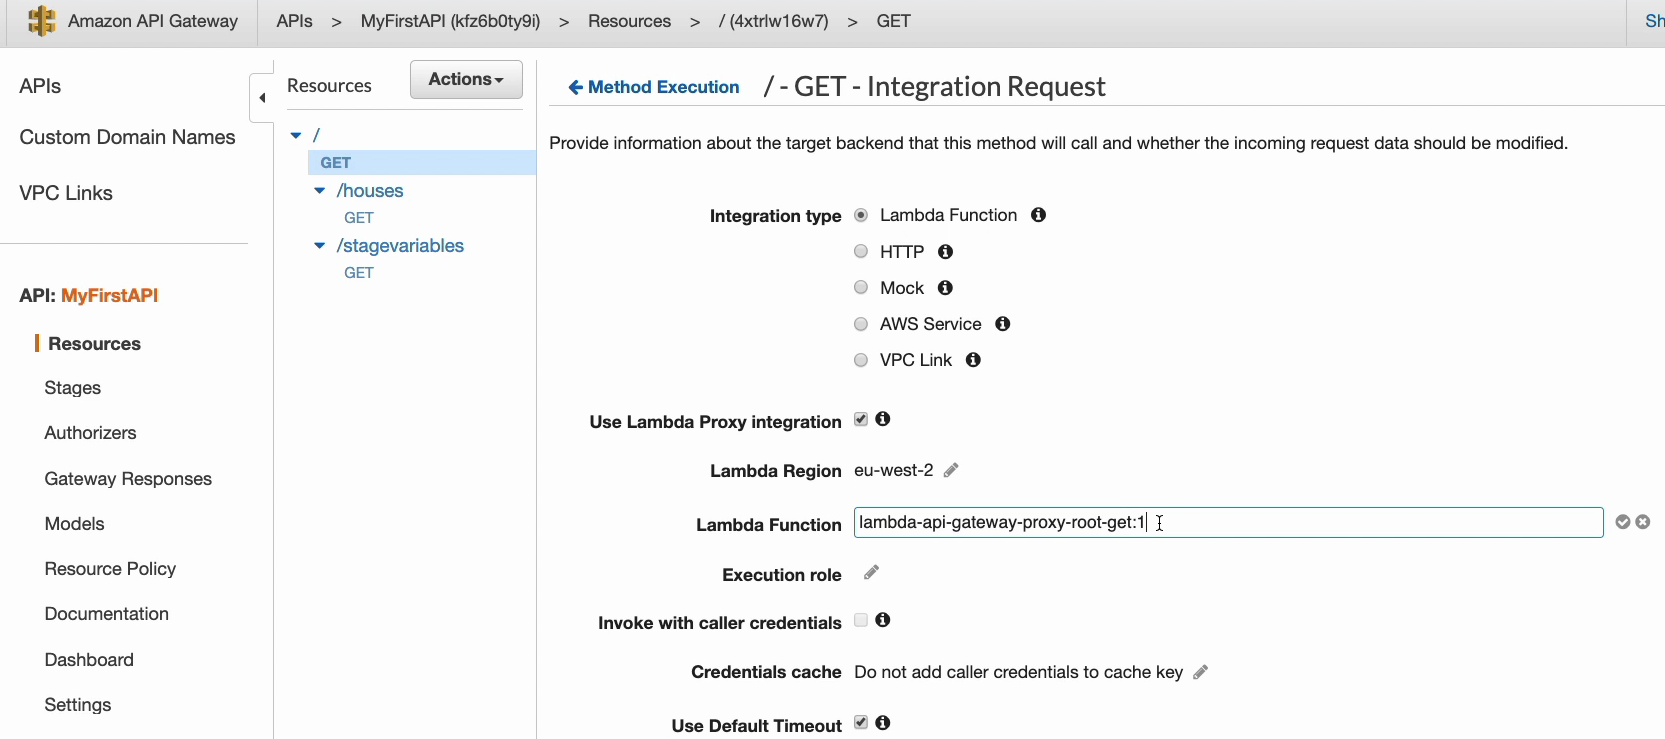The image size is (1665, 739).
Task: Select the GET method under root resource
Action: (422, 162)
